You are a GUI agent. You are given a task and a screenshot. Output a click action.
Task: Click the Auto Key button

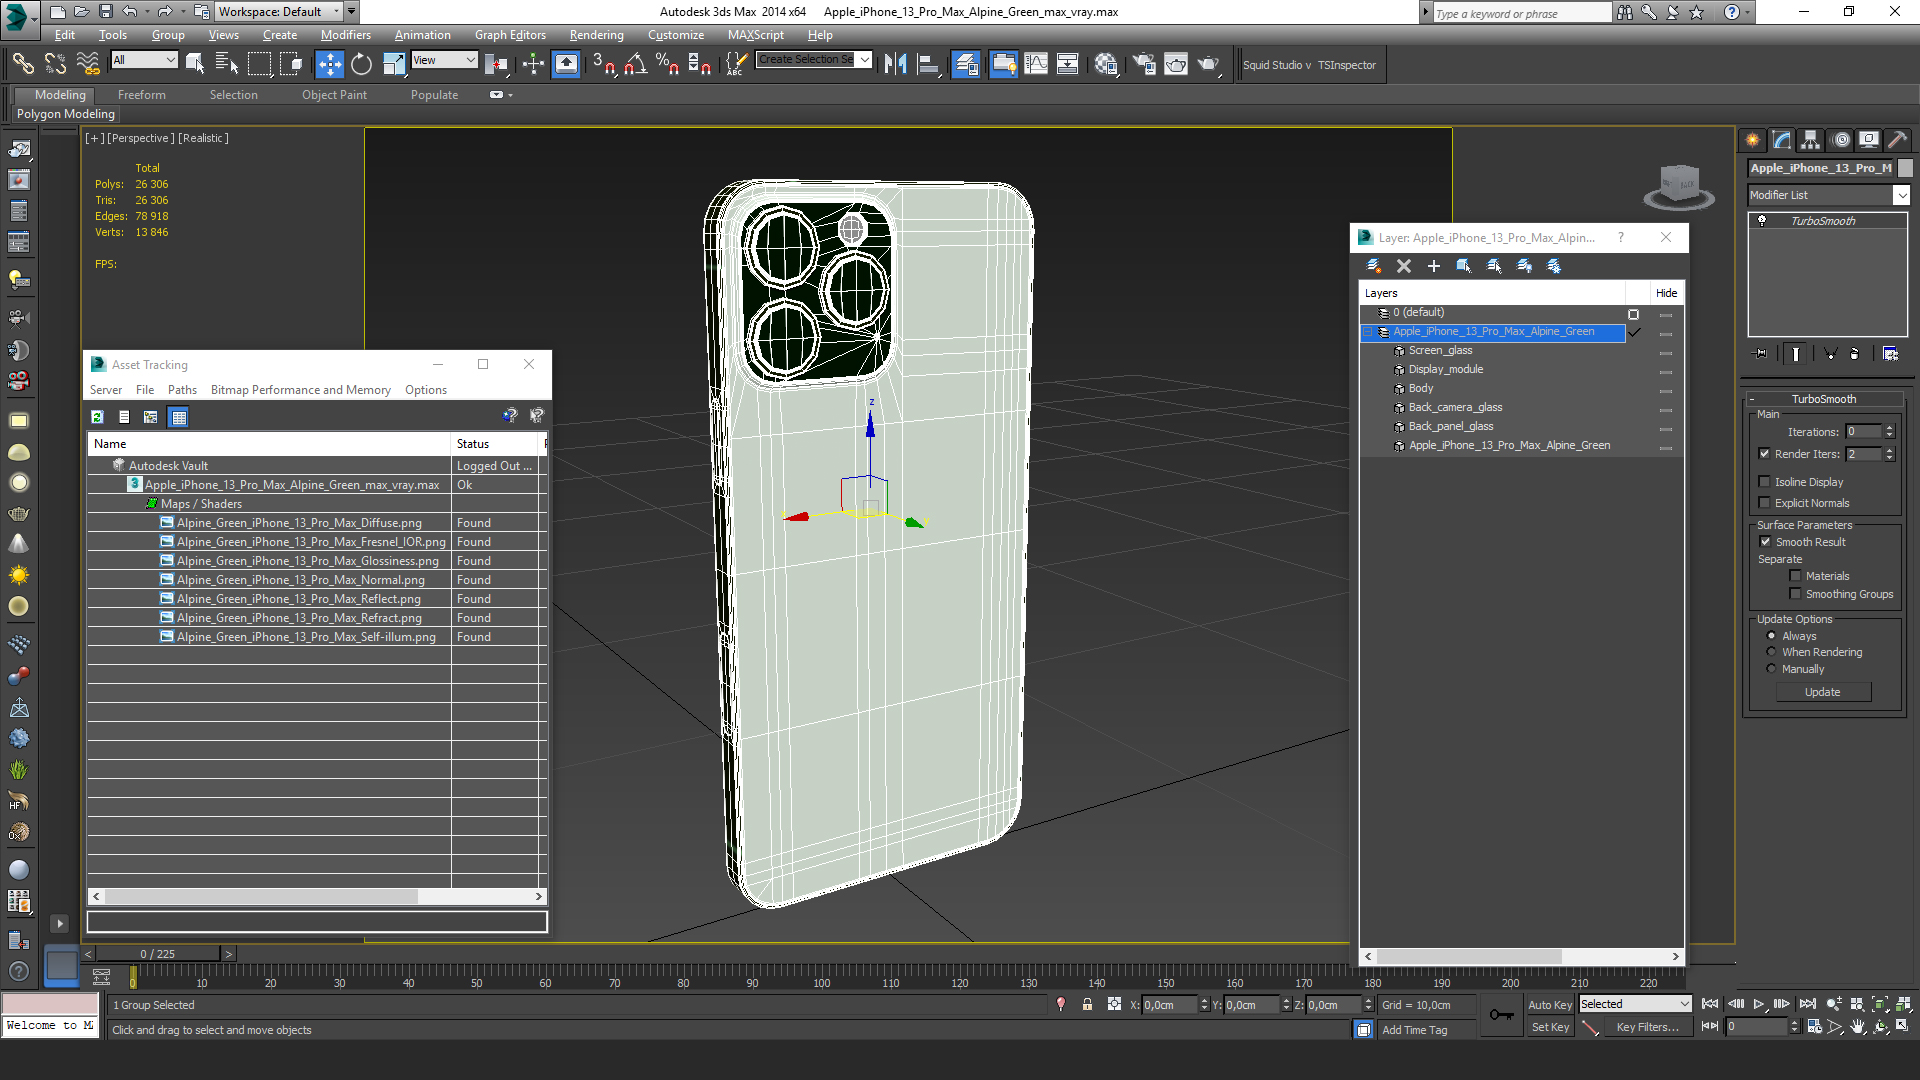pyautogui.click(x=1549, y=1005)
